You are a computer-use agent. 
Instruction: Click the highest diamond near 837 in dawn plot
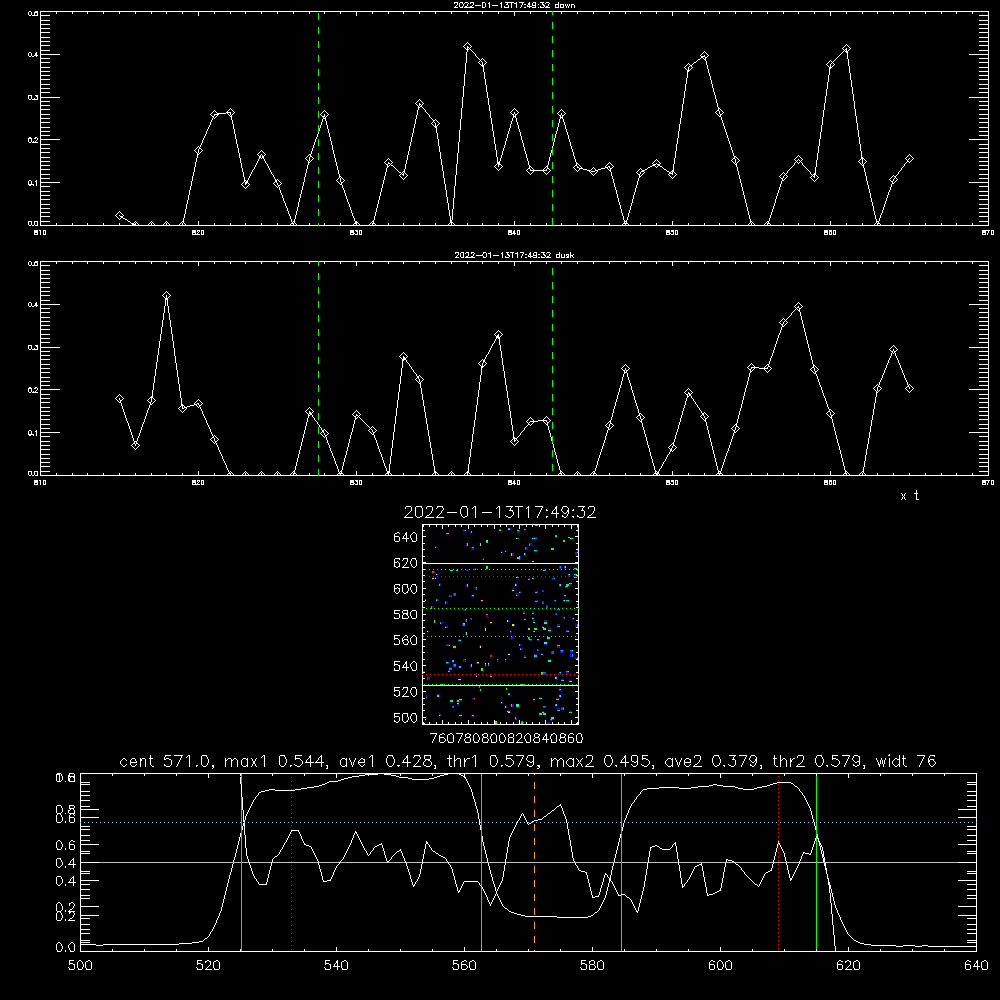[467, 47]
